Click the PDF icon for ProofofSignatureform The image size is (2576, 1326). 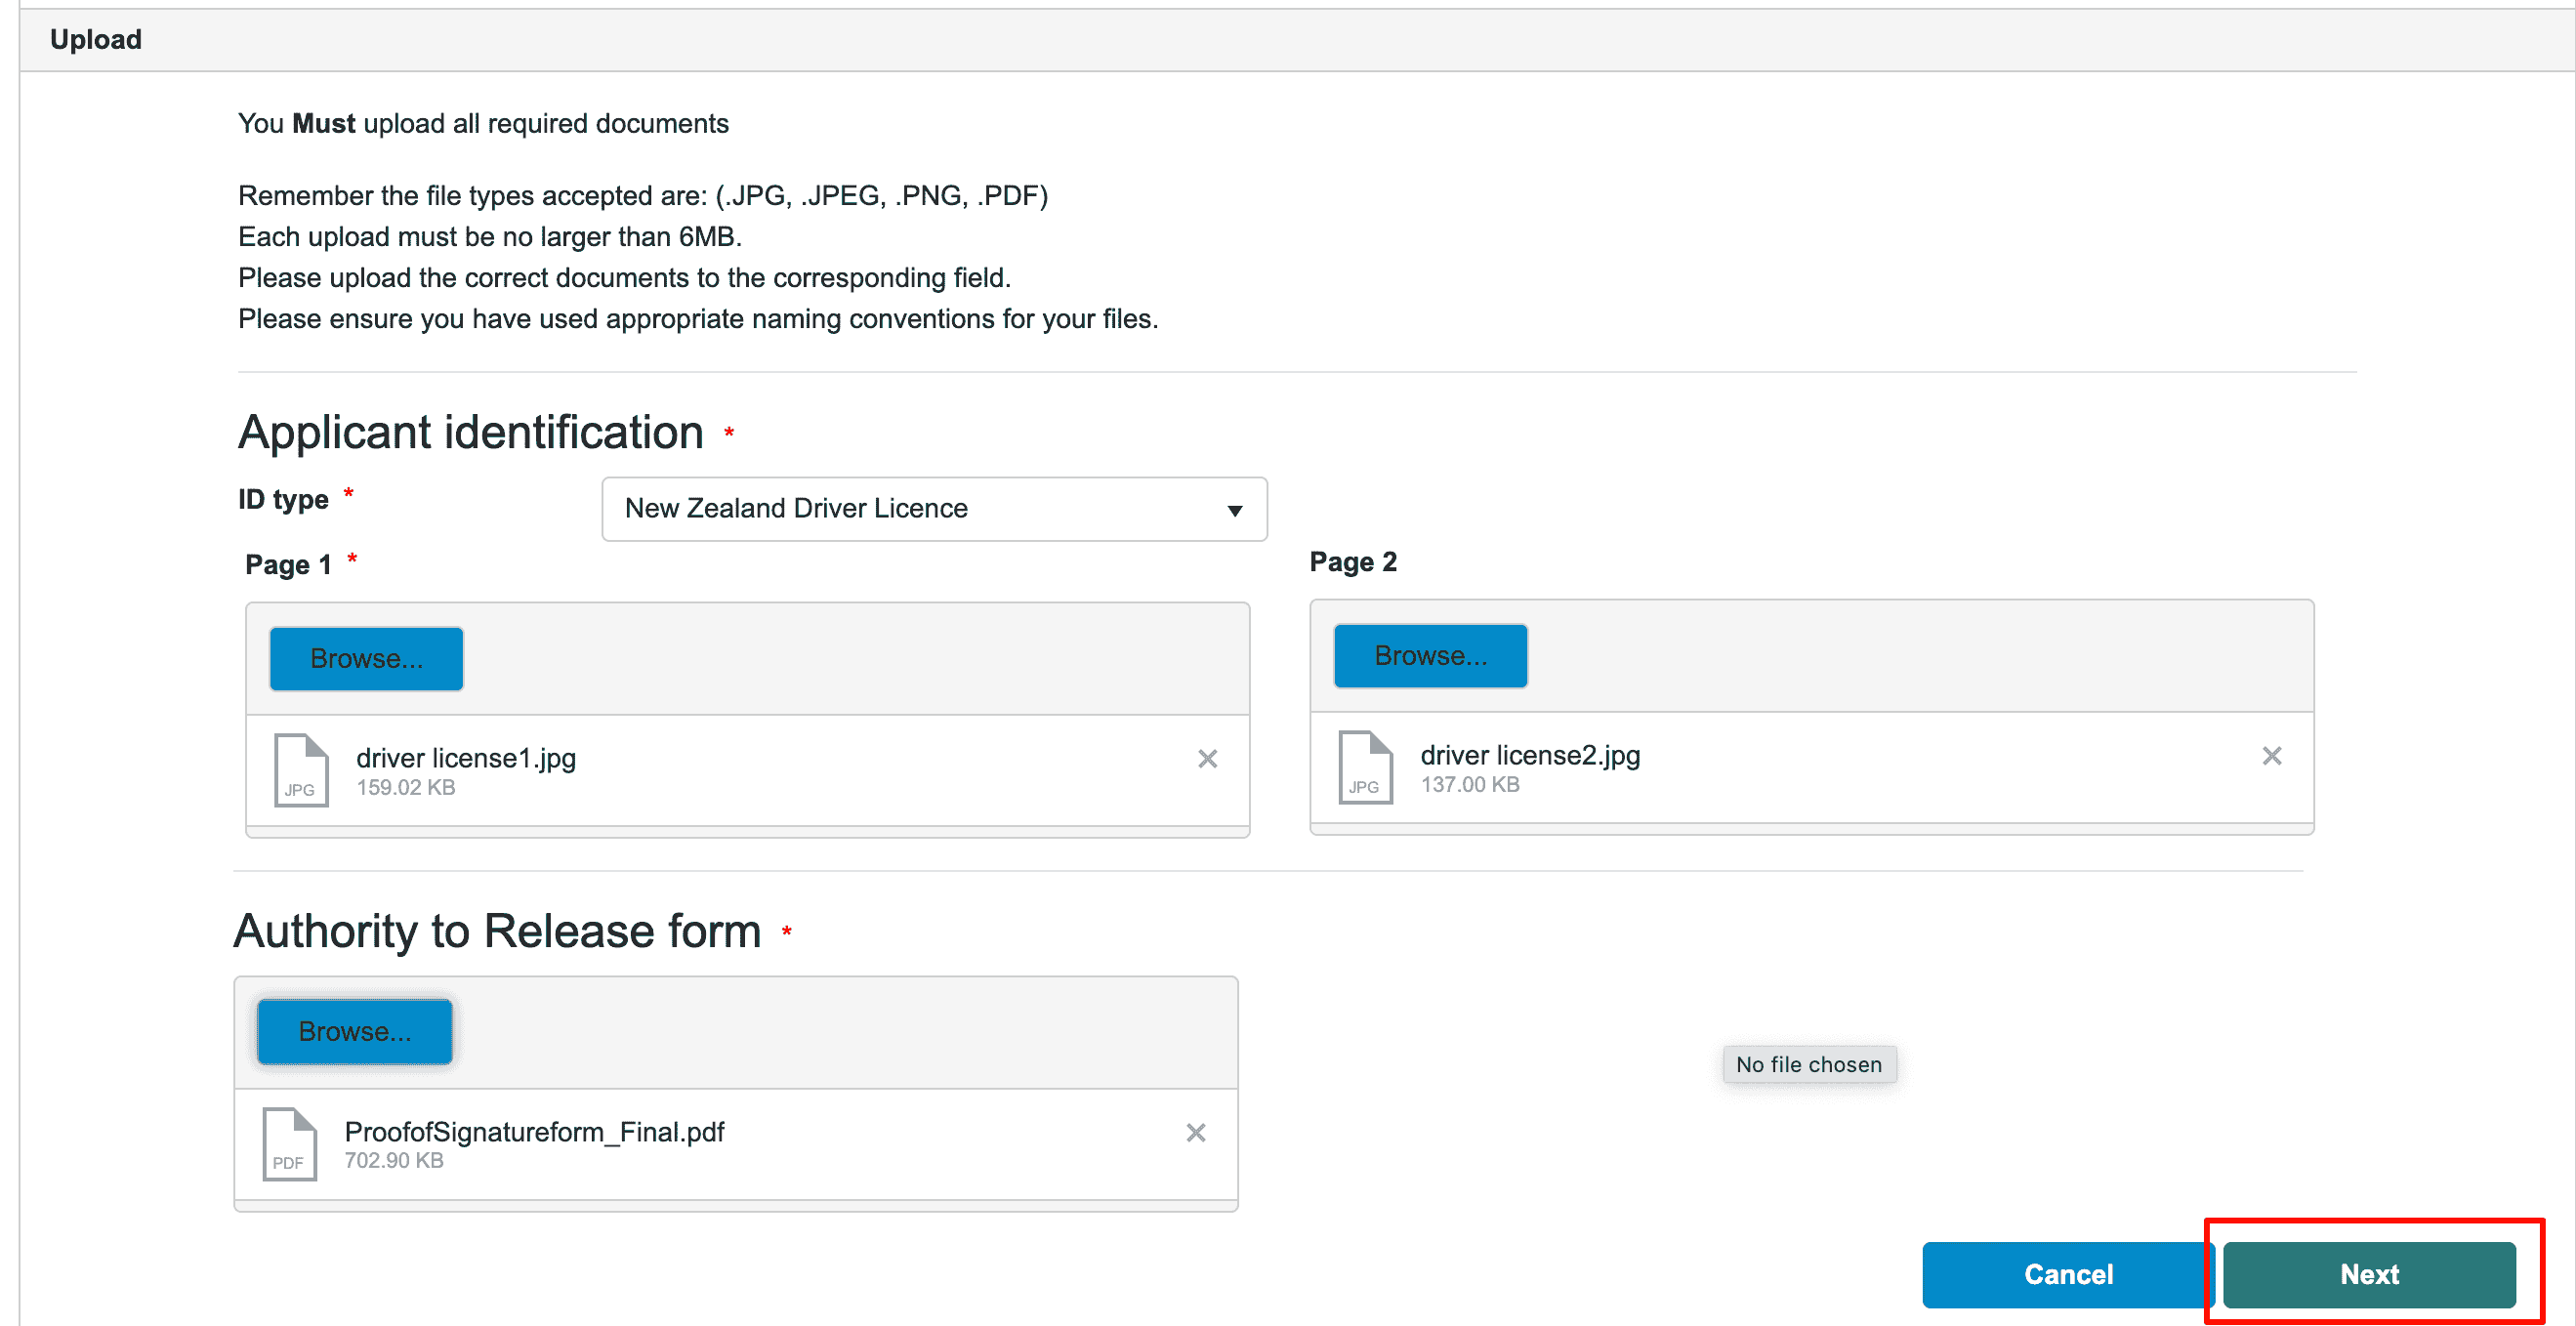point(289,1143)
